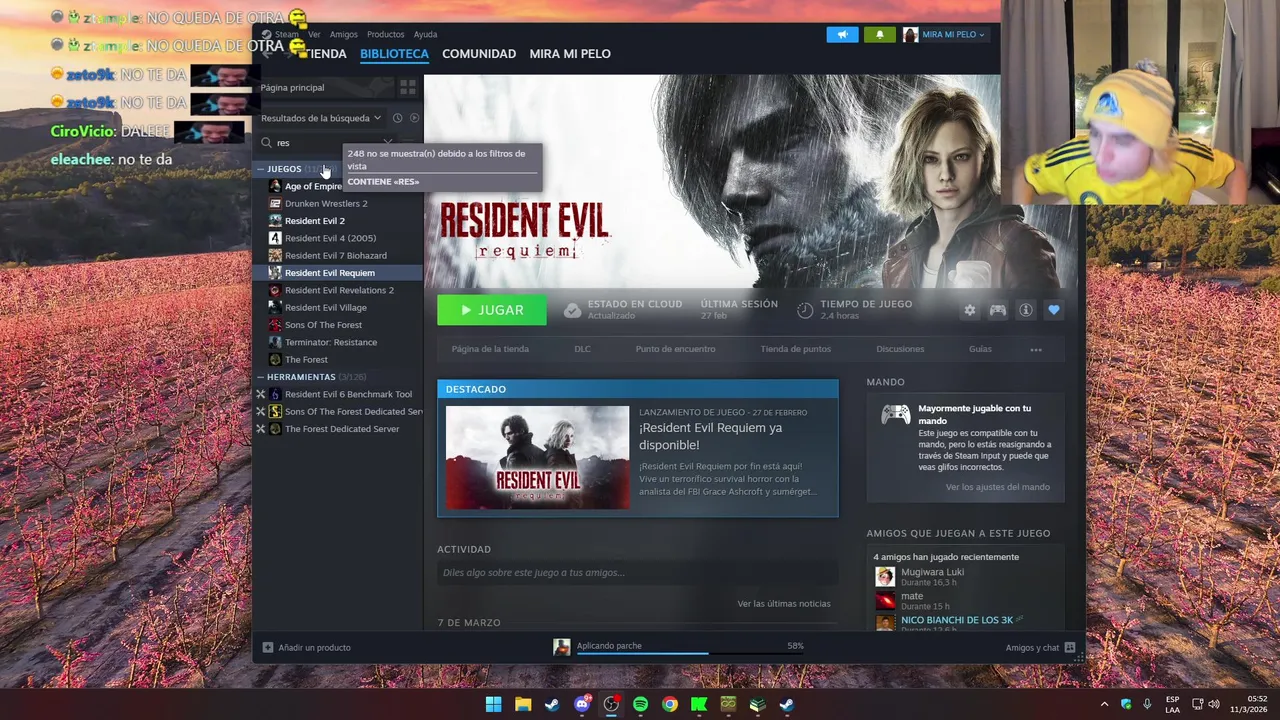This screenshot has height=720, width=1280.
Task: Open Resultados de la búsqueda dropdown
Action: (321, 118)
